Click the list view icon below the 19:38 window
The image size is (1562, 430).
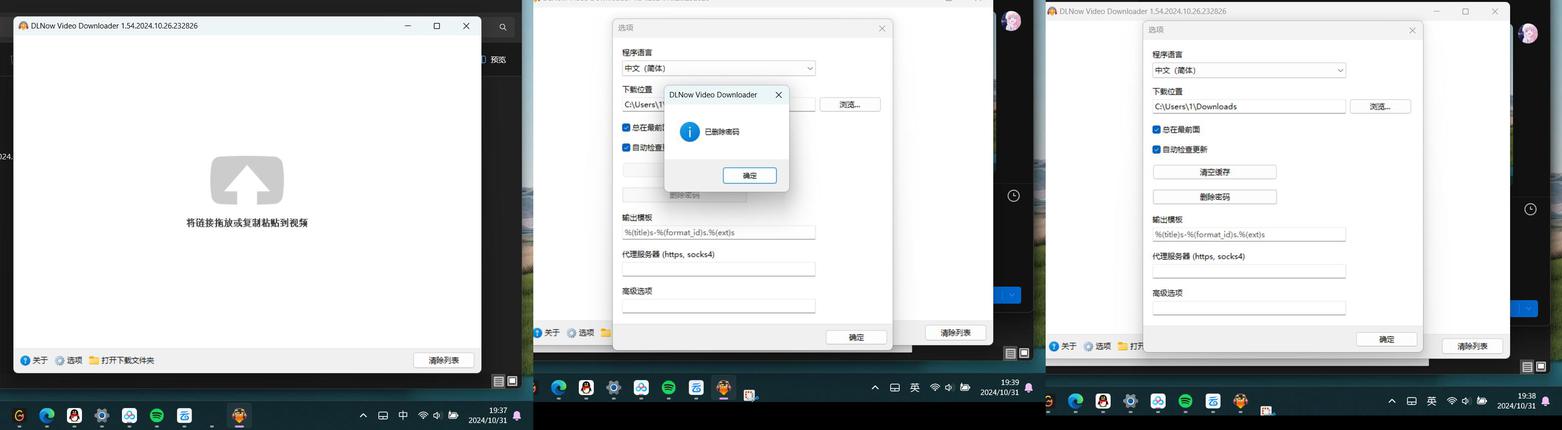click(x=1527, y=367)
